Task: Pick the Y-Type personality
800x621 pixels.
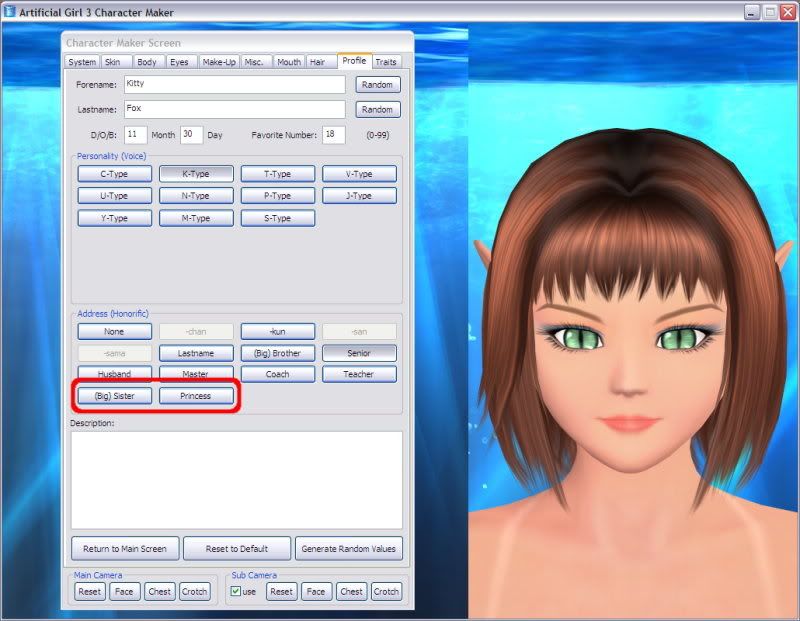Action: (x=114, y=218)
